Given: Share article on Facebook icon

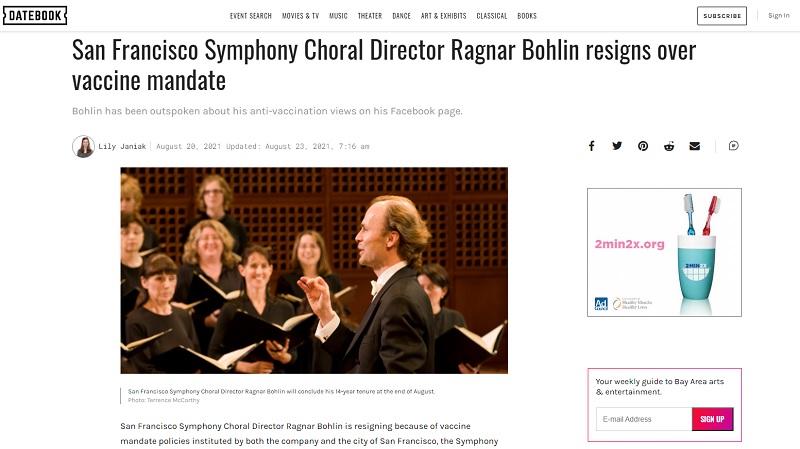Looking at the screenshot, I should click(591, 146).
